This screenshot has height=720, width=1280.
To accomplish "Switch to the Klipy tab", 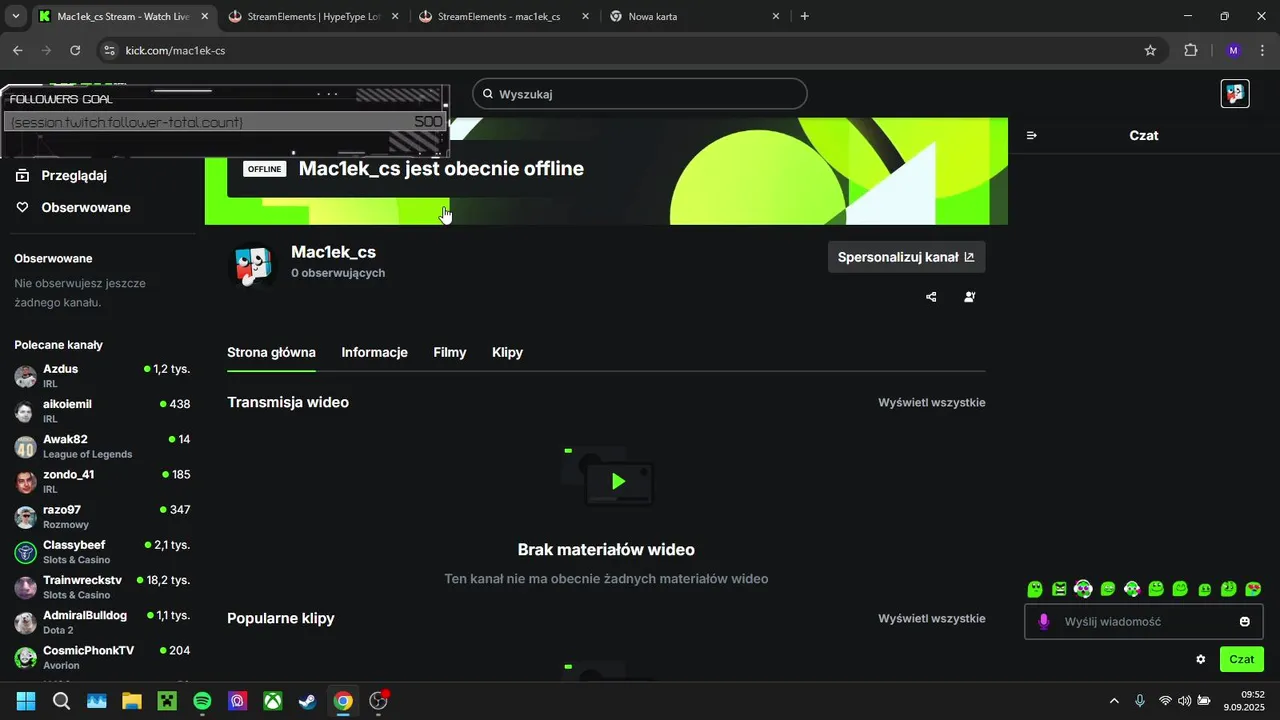I will tap(507, 352).
